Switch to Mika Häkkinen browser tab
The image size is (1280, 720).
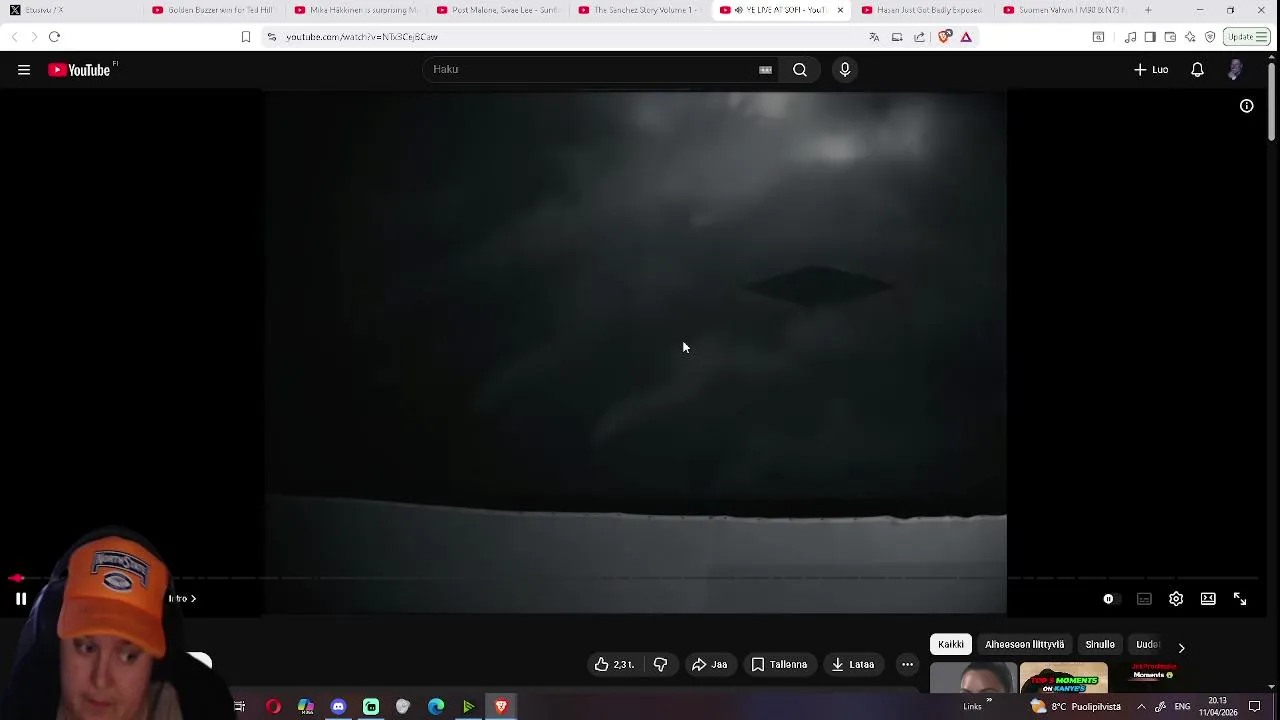[x=355, y=10]
